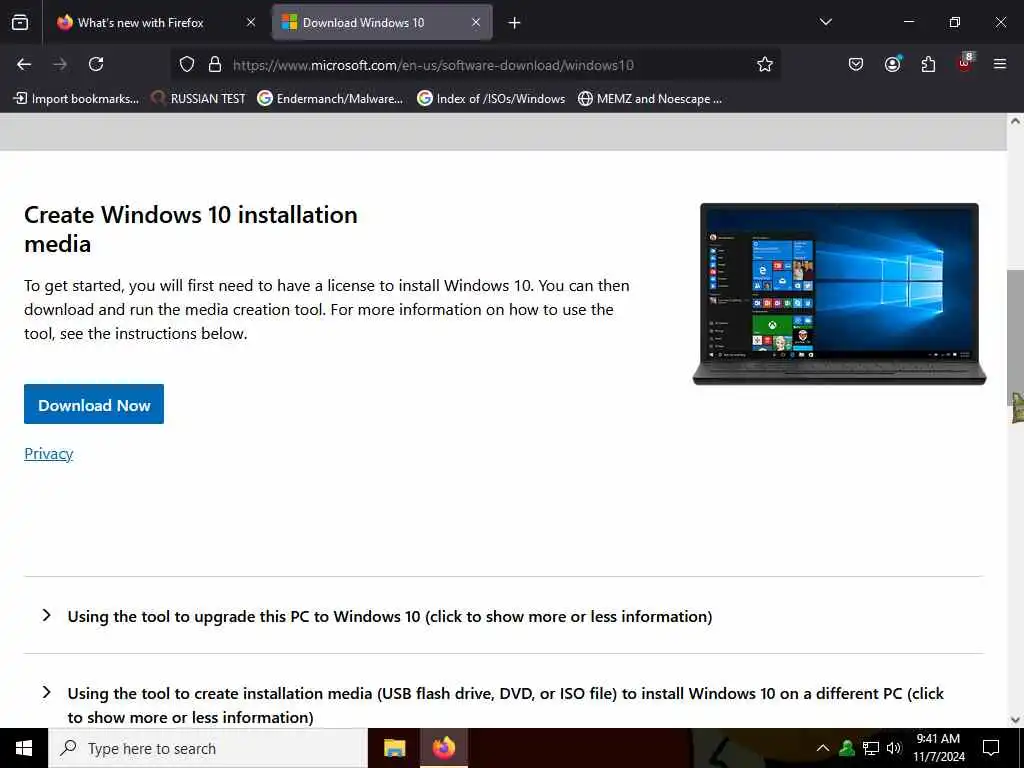Open Import bookmarks item in bookmarks toolbar

(x=76, y=99)
